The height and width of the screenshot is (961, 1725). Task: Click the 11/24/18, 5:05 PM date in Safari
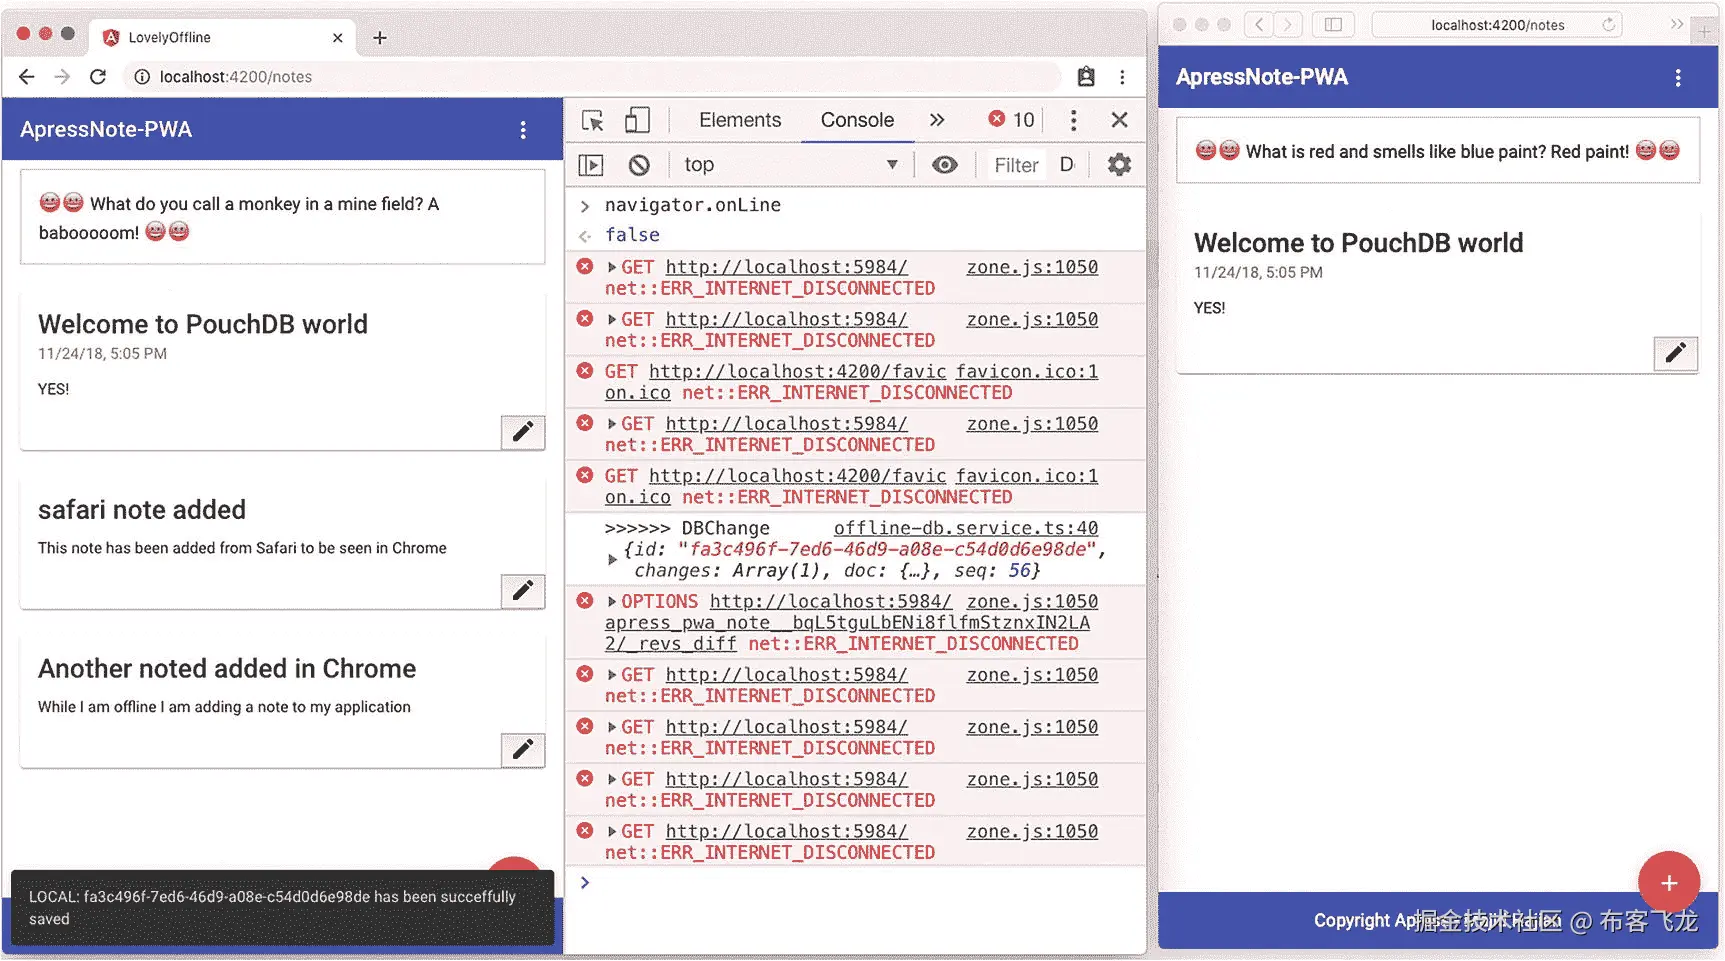(1258, 273)
